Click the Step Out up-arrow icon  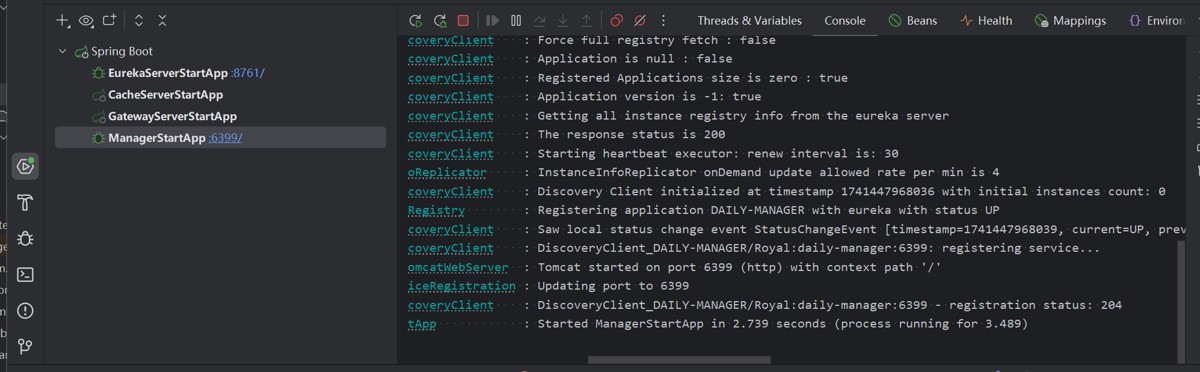coord(586,20)
